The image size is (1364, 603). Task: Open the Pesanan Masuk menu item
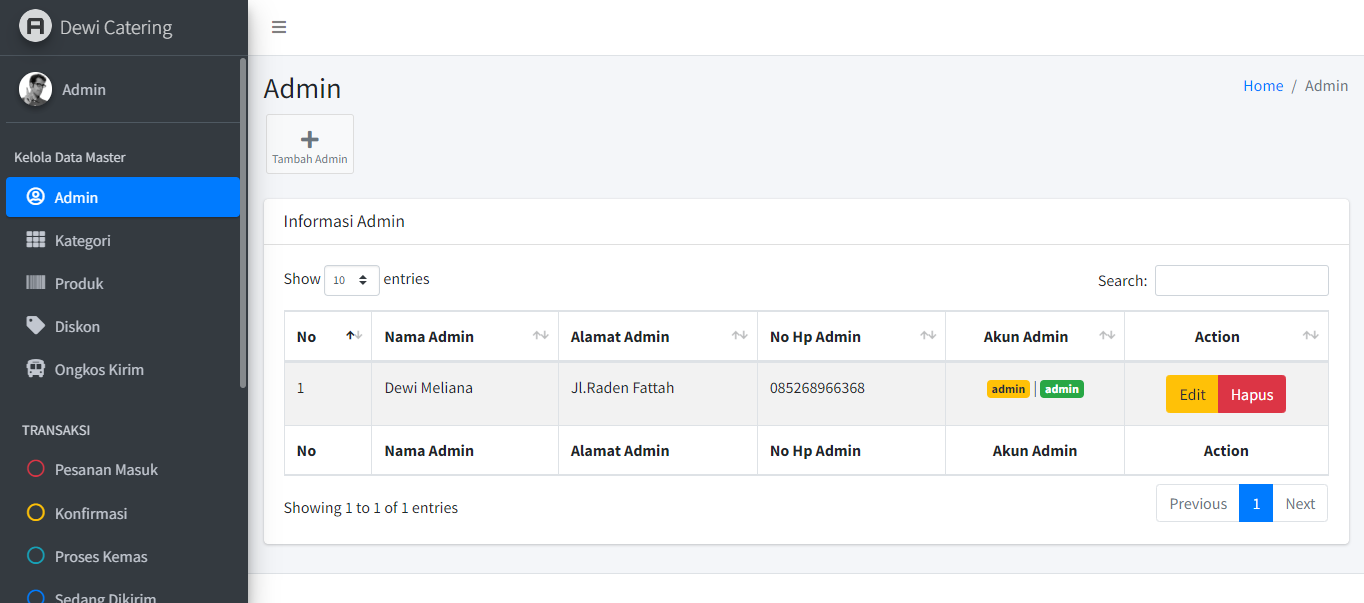click(123, 469)
